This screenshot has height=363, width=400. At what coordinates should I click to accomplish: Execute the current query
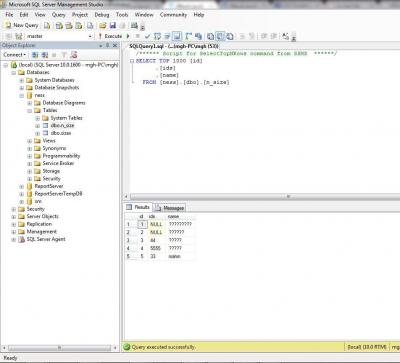pyautogui.click(x=110, y=36)
